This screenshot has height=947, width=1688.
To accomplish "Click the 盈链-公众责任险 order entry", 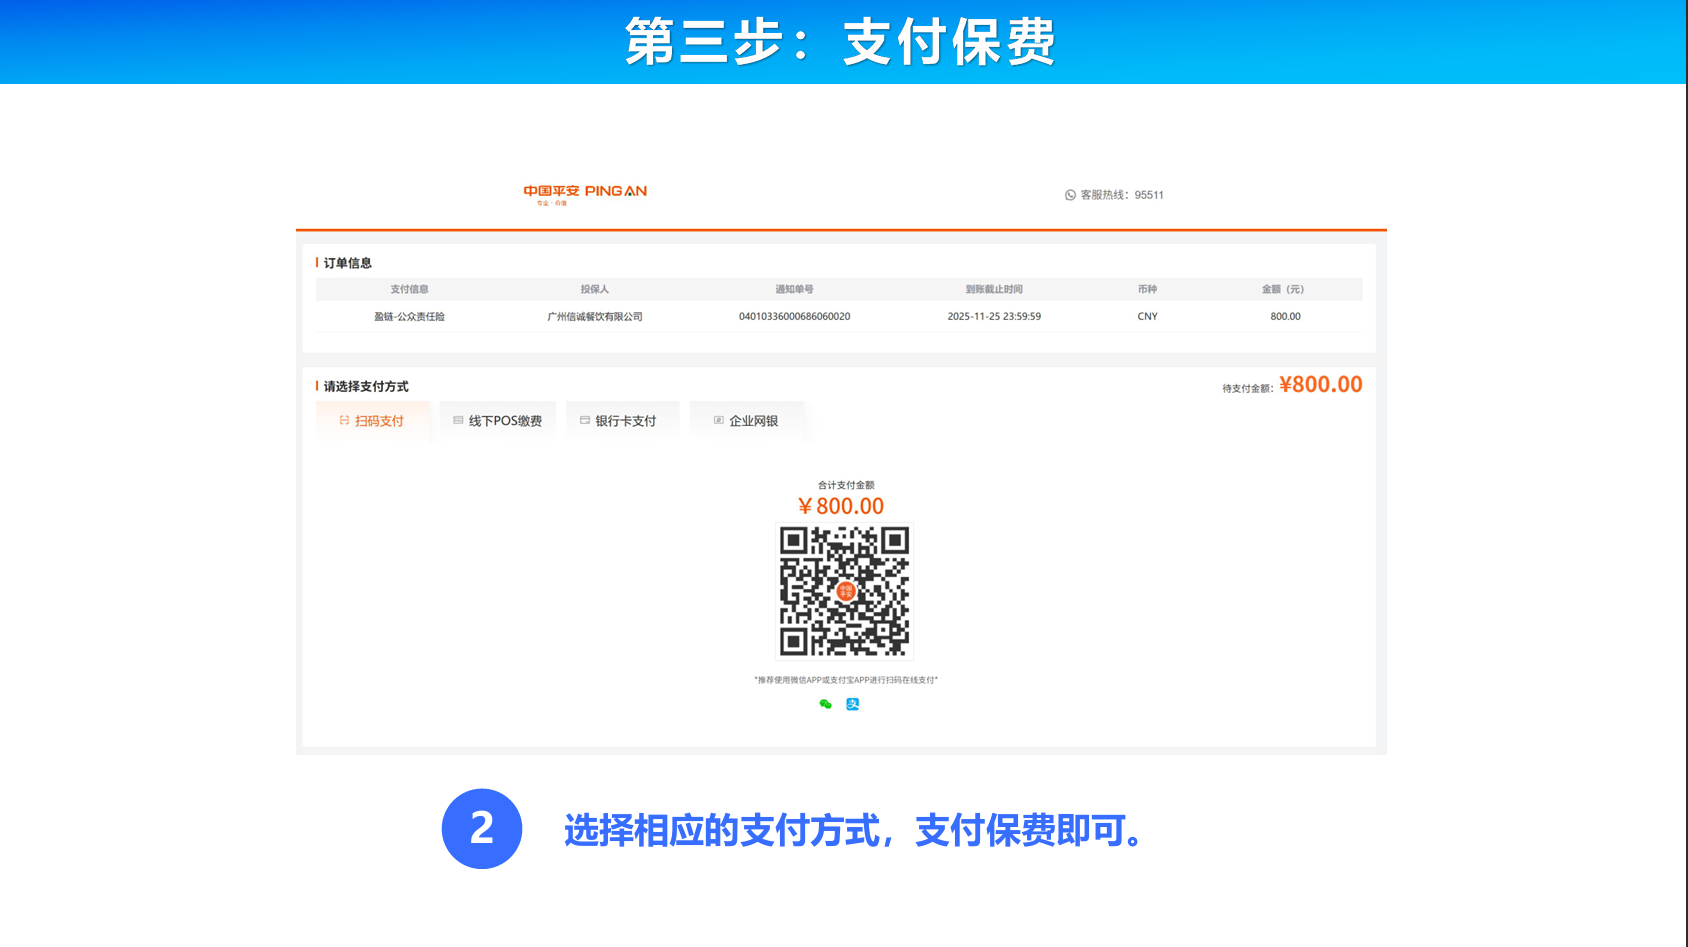I will (x=409, y=316).
